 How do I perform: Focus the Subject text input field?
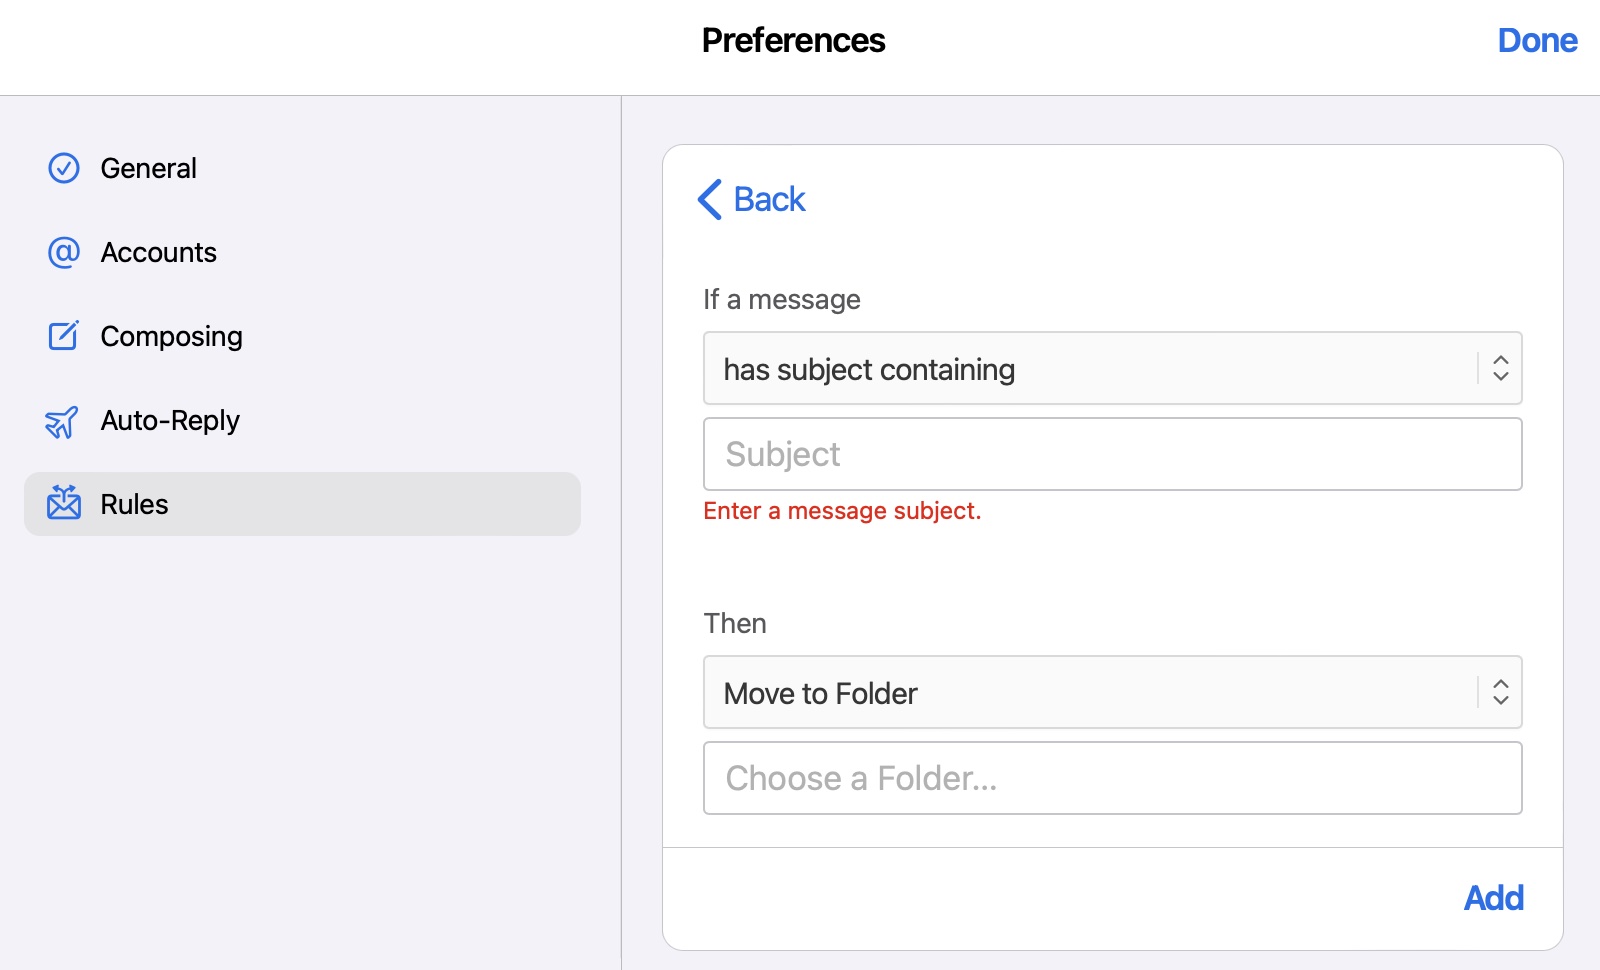point(1113,454)
